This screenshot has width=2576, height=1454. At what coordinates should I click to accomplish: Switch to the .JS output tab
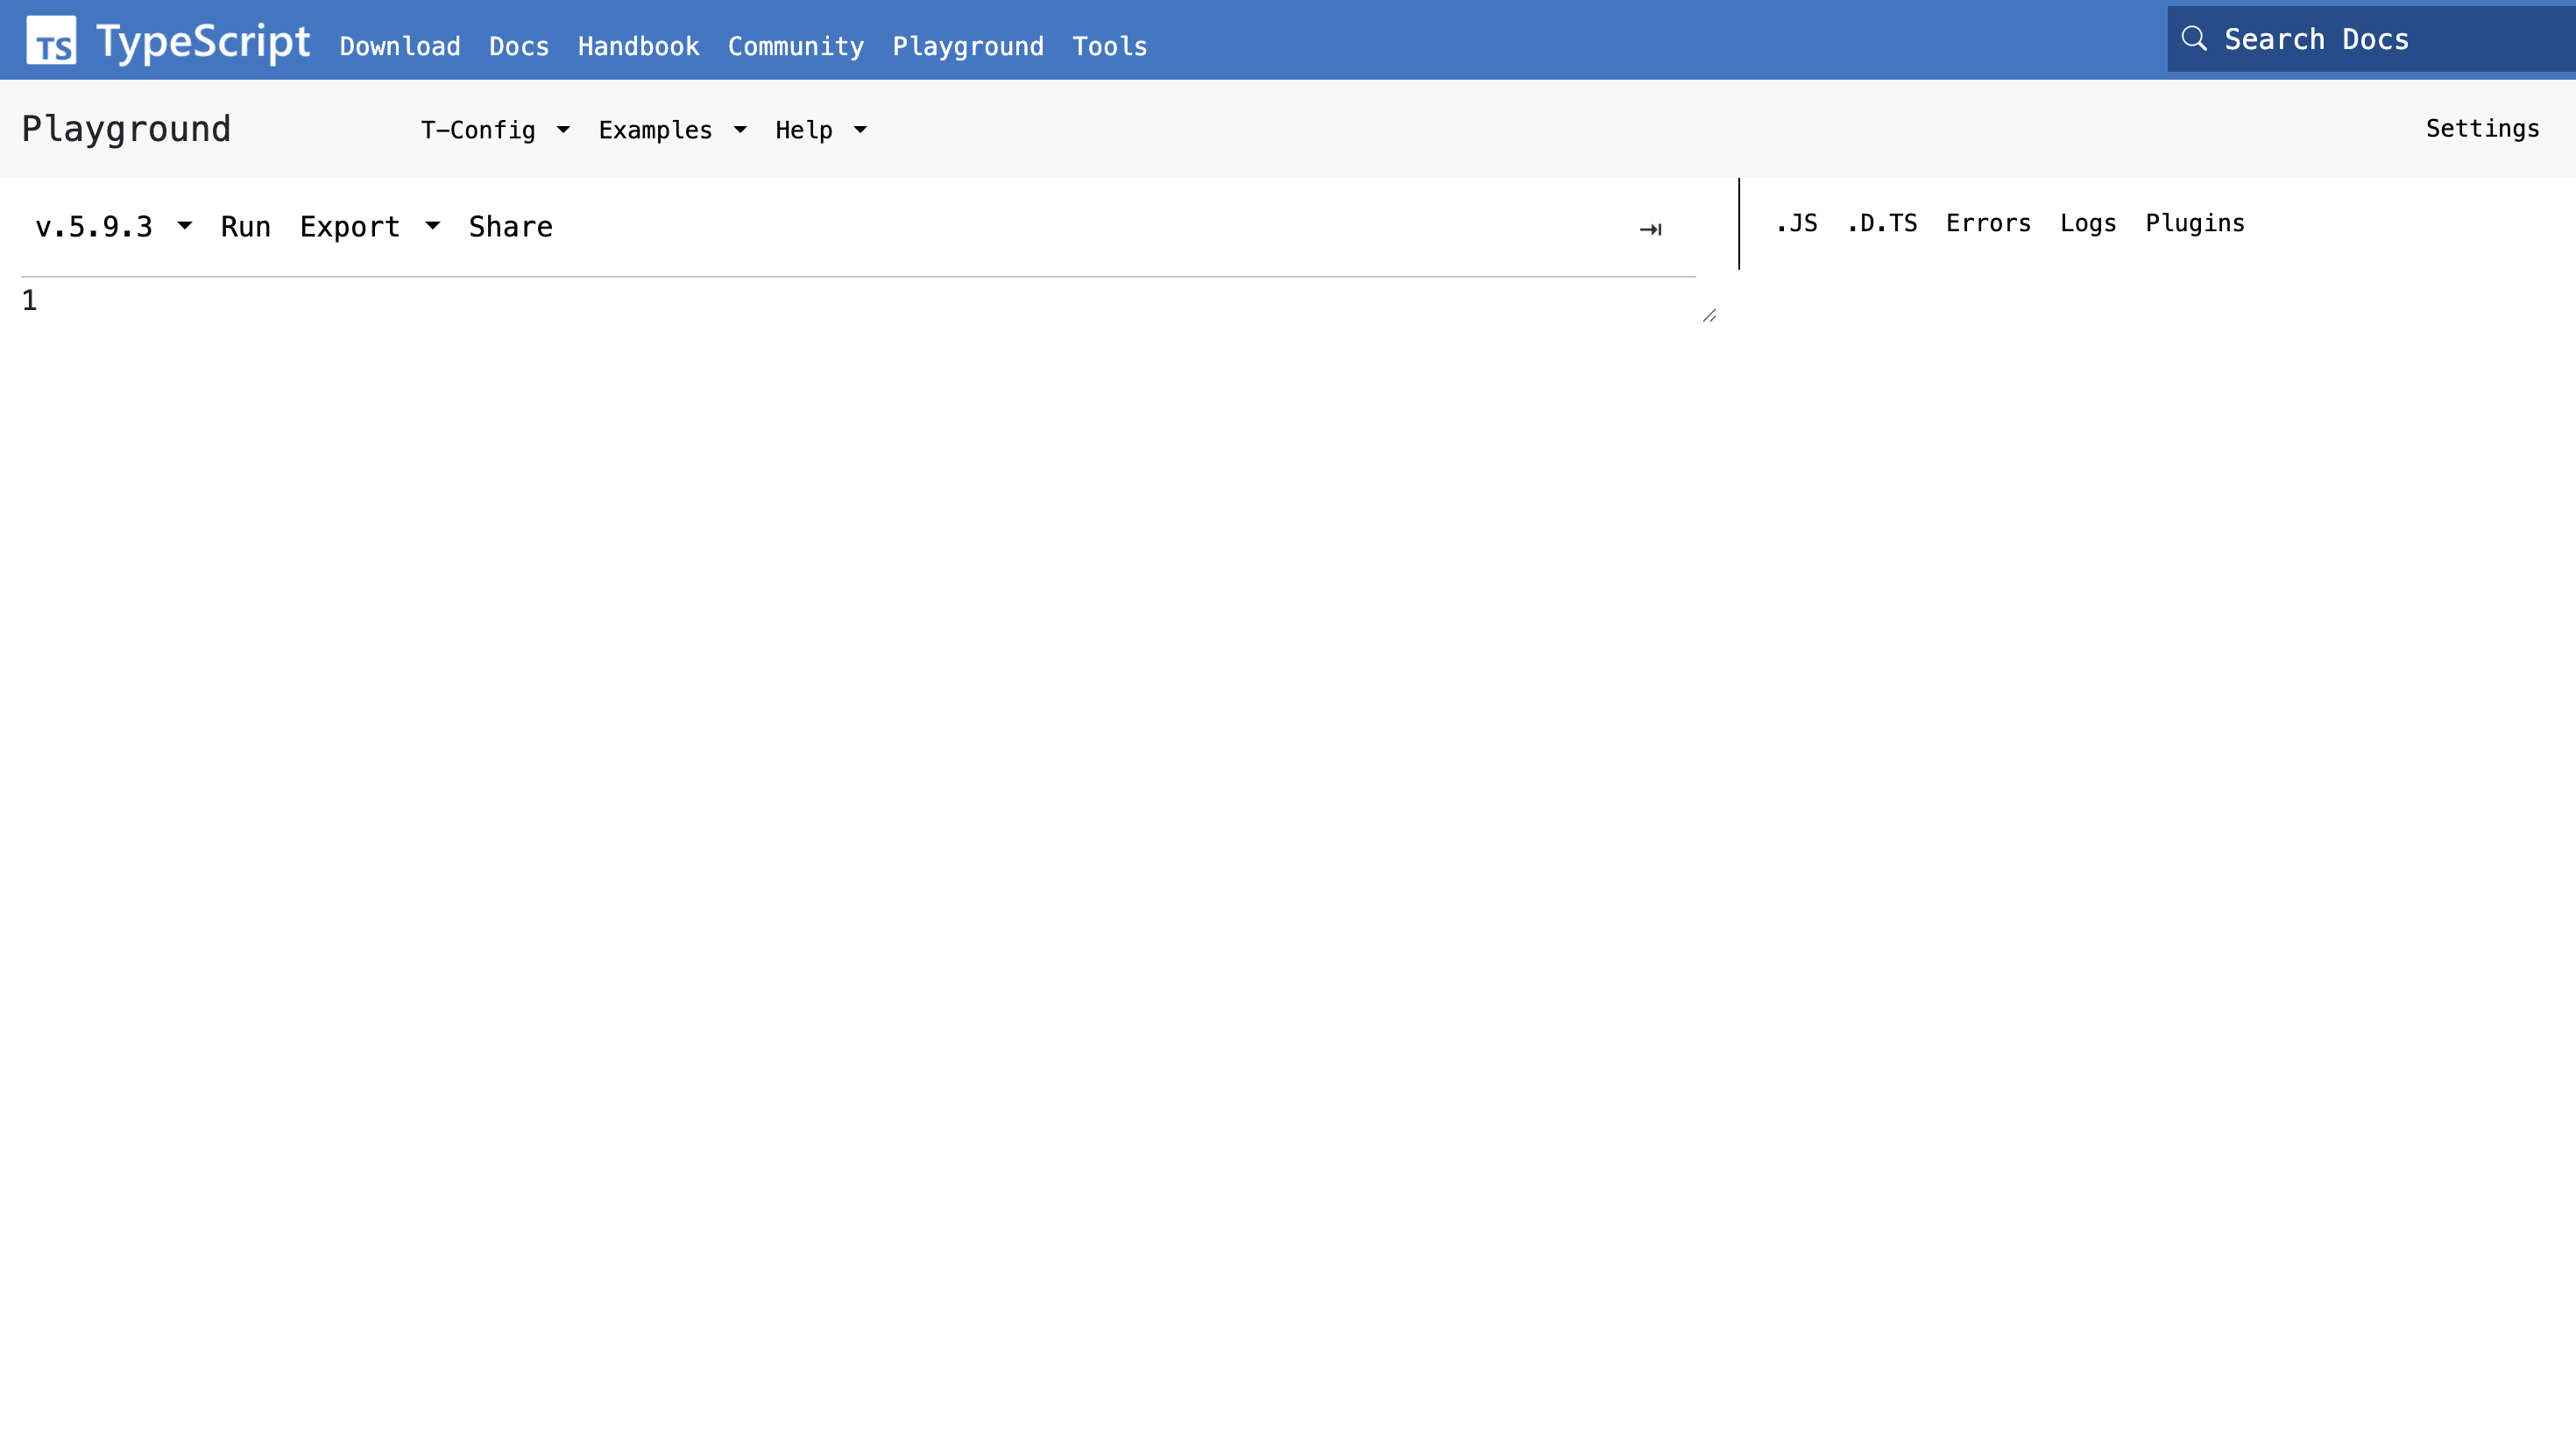(x=1796, y=223)
